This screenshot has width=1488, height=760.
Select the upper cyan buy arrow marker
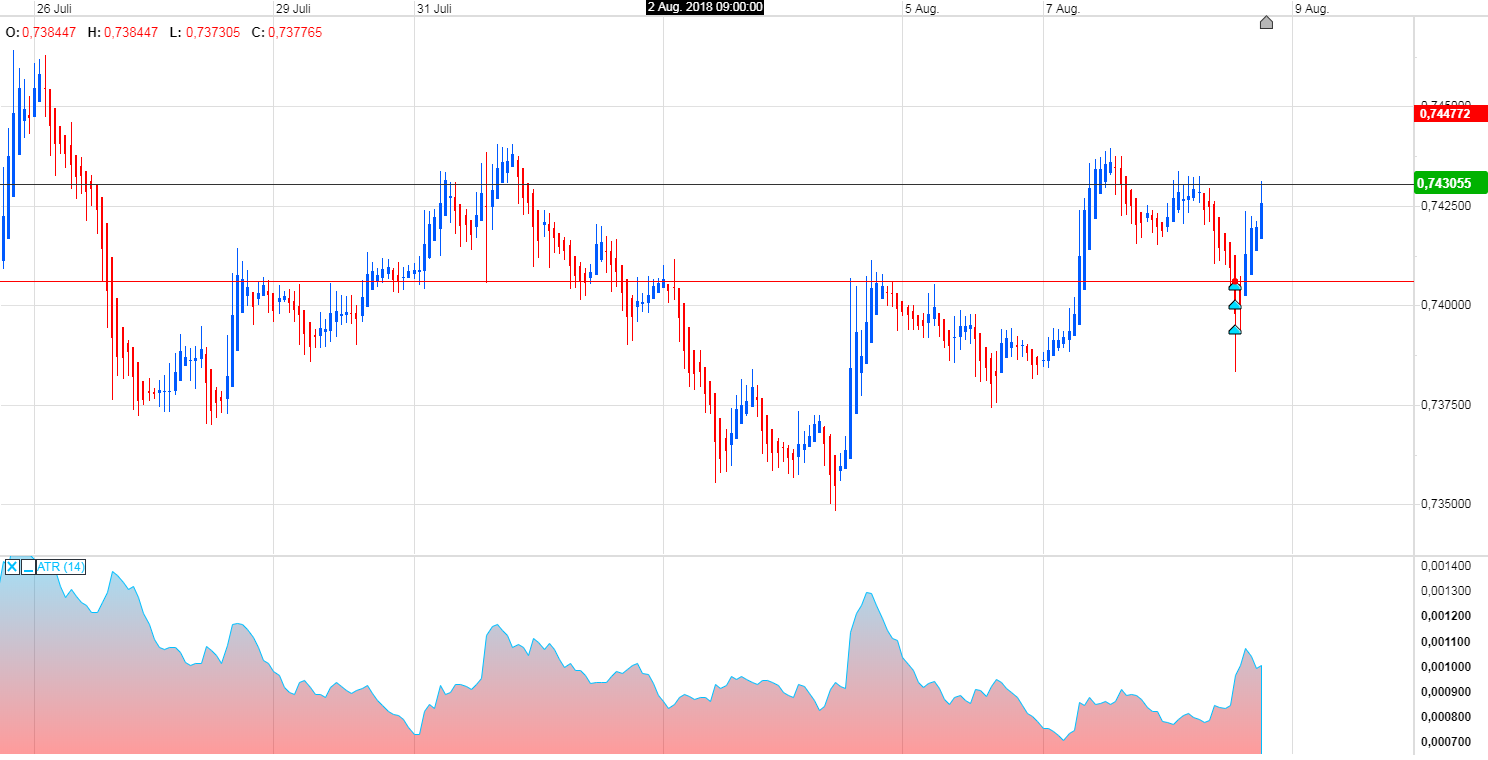point(1235,287)
